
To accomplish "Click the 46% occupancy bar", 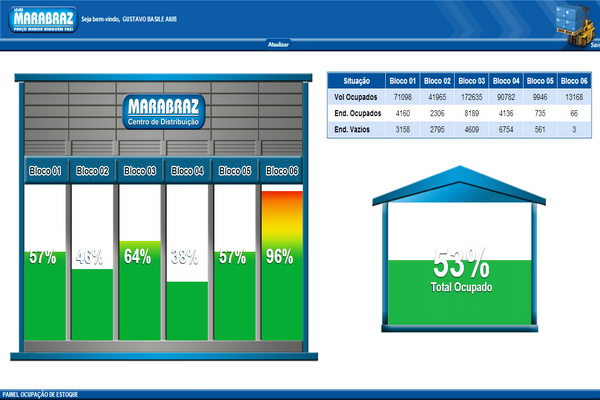I will click(93, 304).
